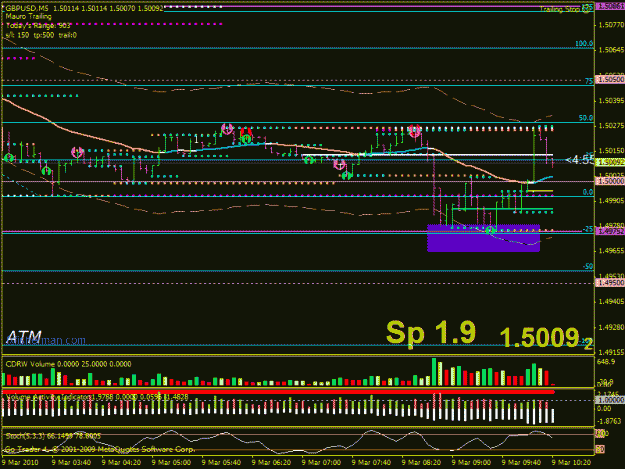Screen dimensions: 625x469
Task: Click the current price tag 1.50092
Action: pos(610,162)
